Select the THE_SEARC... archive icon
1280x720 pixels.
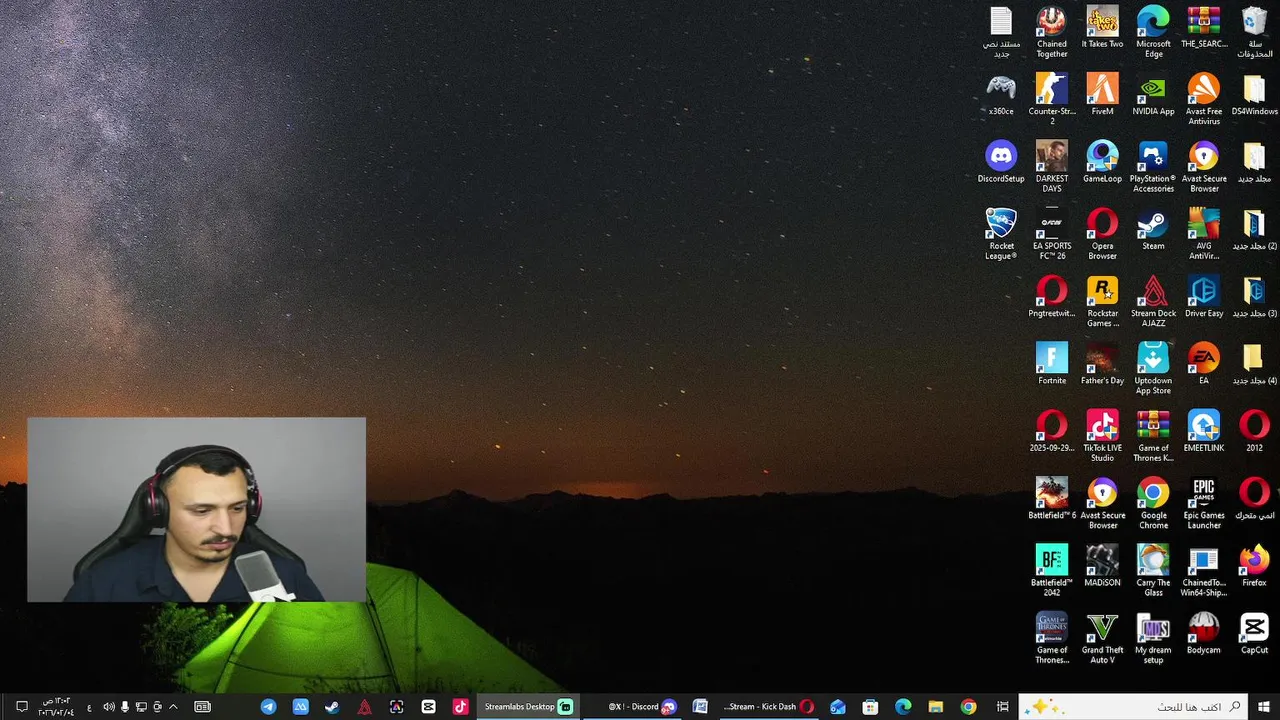(x=1204, y=27)
